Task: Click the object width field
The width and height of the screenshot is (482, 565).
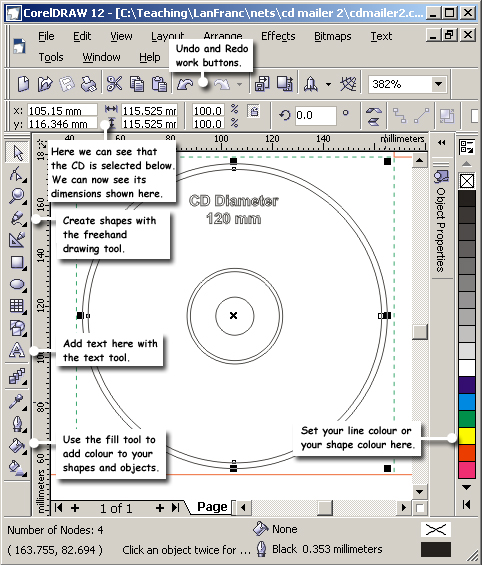Action: (149, 110)
